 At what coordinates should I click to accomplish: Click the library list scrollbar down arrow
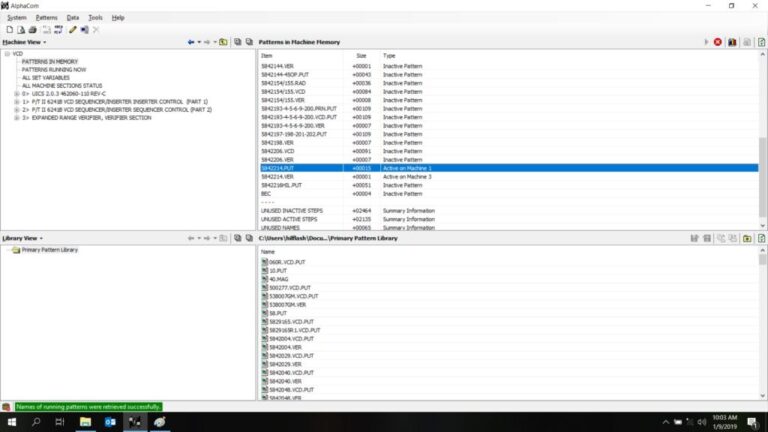coord(763,396)
